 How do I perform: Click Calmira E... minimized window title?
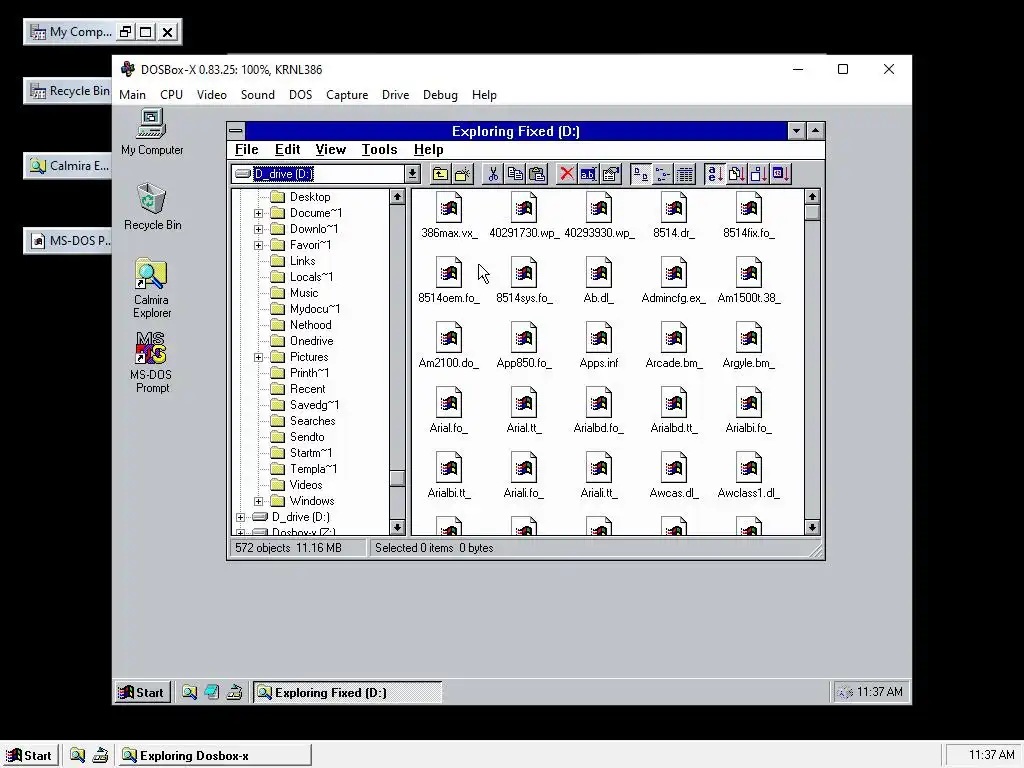[68, 166]
